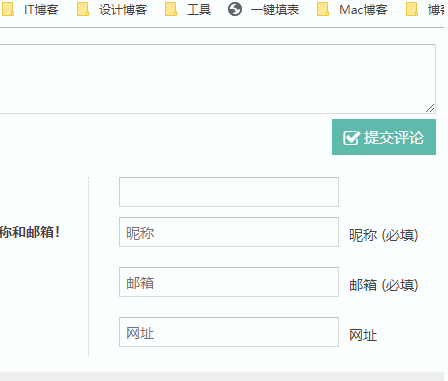Click the checkmark icon on the 提交评论 button

pyautogui.click(x=351, y=137)
